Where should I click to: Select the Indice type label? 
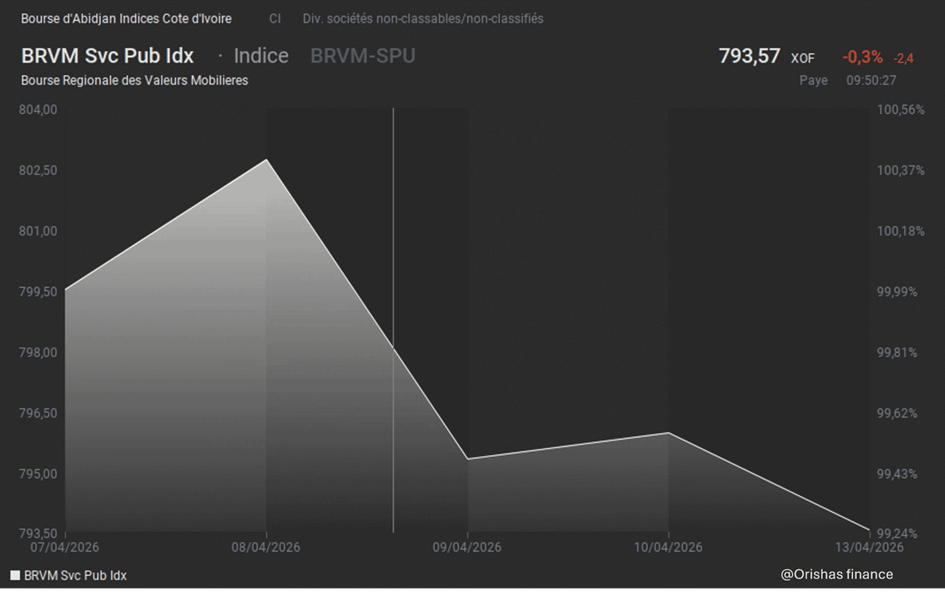[260, 56]
